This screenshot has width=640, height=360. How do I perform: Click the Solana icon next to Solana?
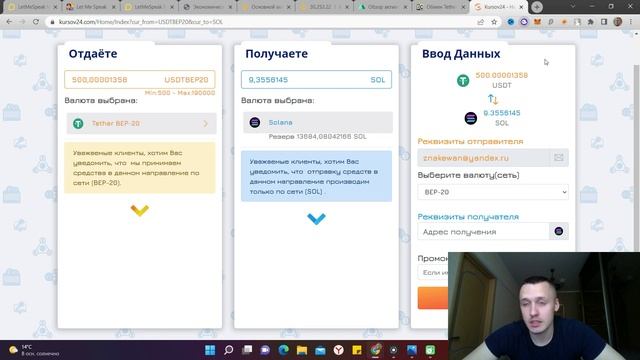pyautogui.click(x=255, y=122)
